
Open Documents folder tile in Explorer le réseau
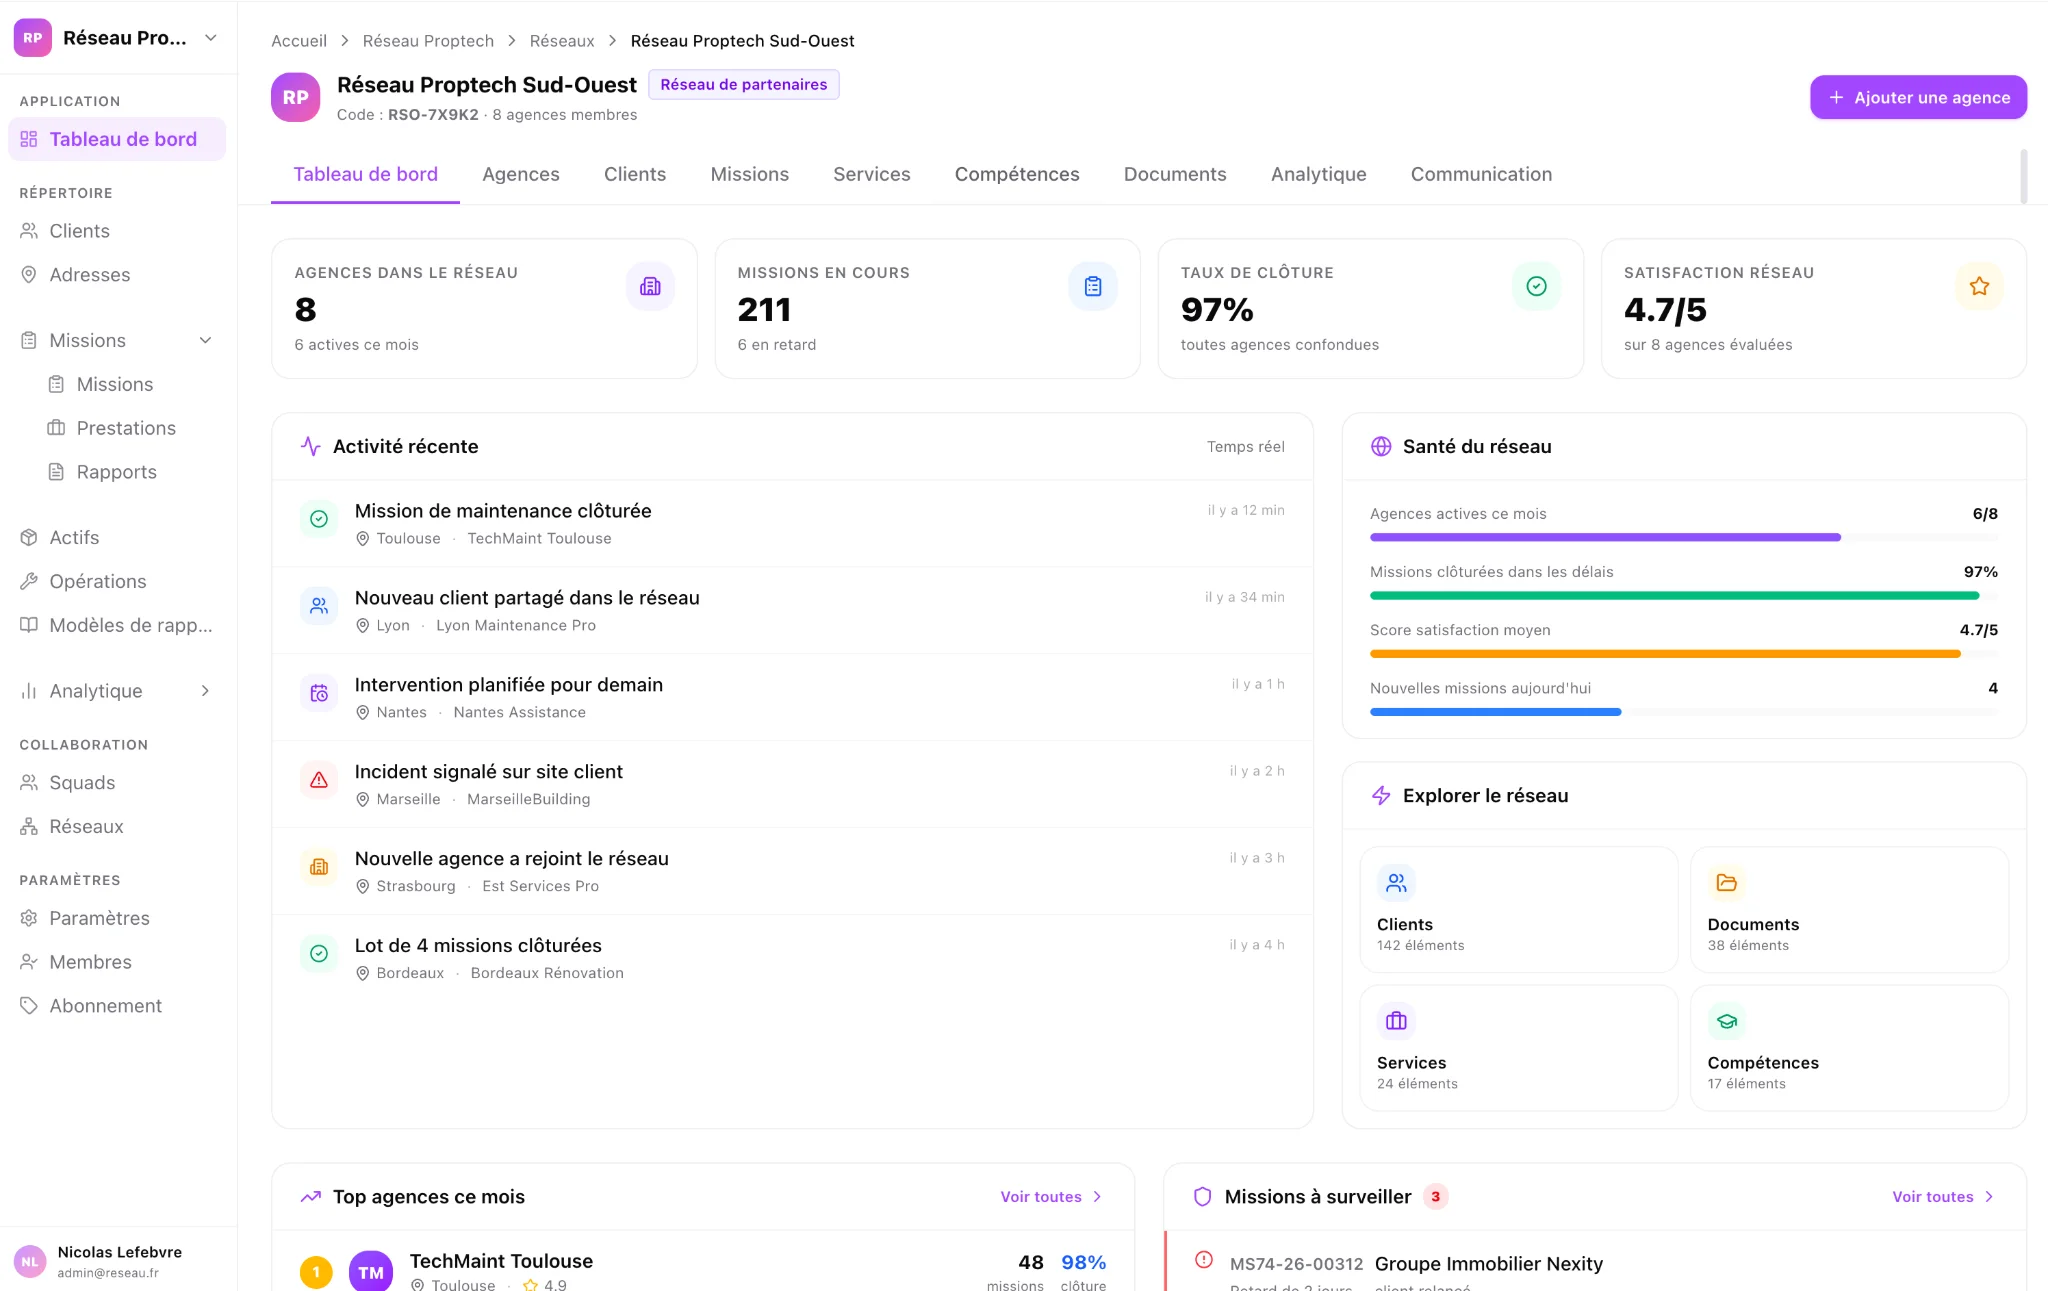[x=1848, y=909]
